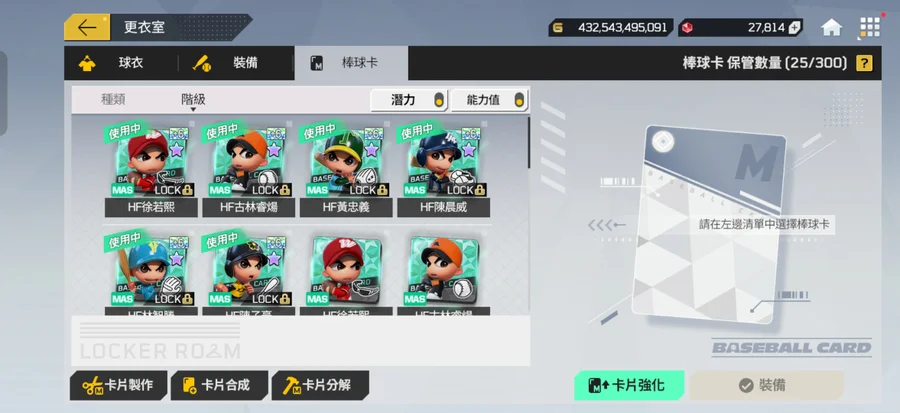Open the home screen via house icon
This screenshot has height=413, width=900.
pos(831,28)
